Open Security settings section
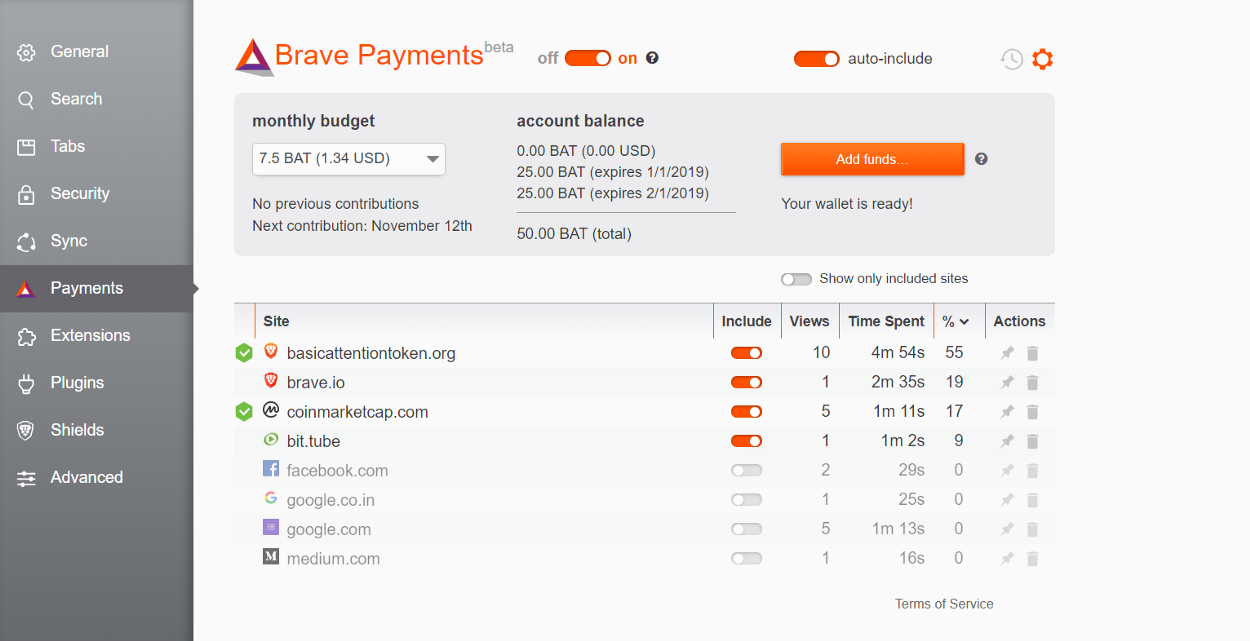 [x=96, y=194]
